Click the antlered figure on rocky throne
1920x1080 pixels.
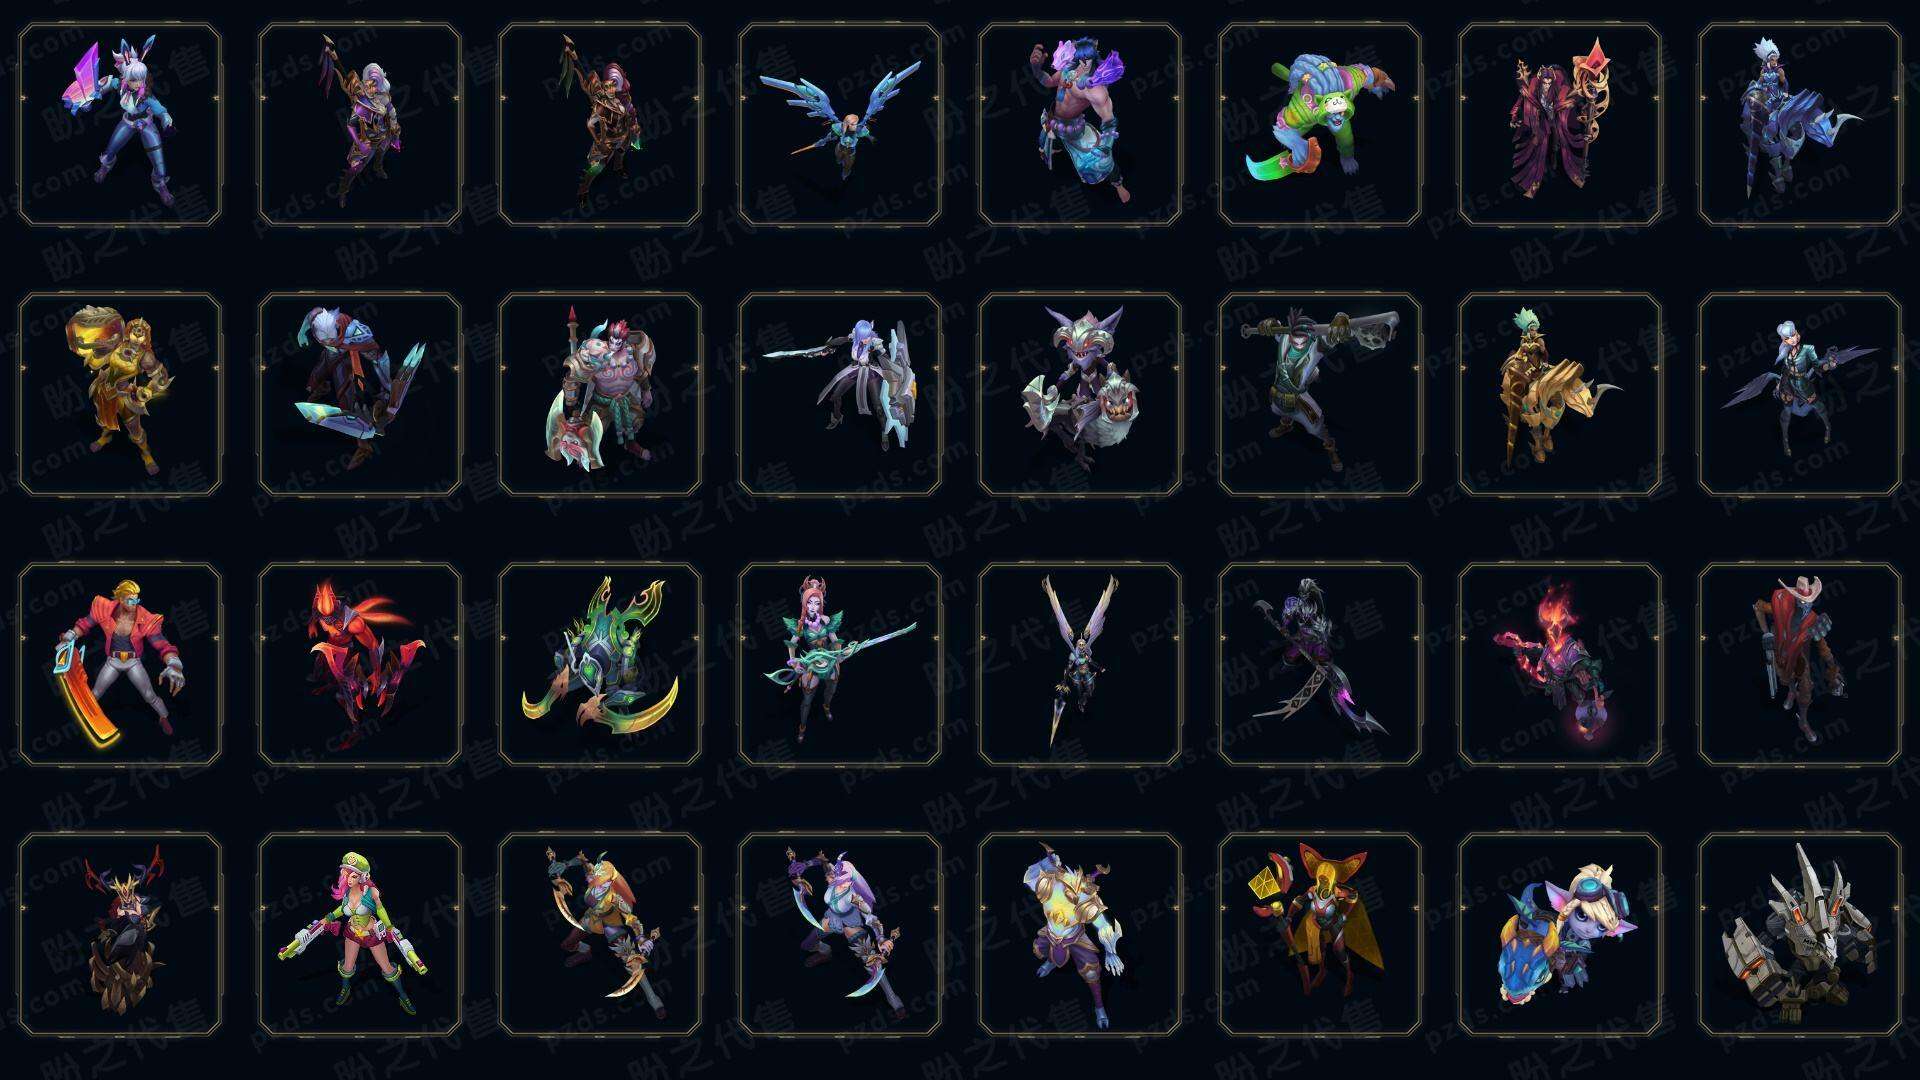click(120, 934)
